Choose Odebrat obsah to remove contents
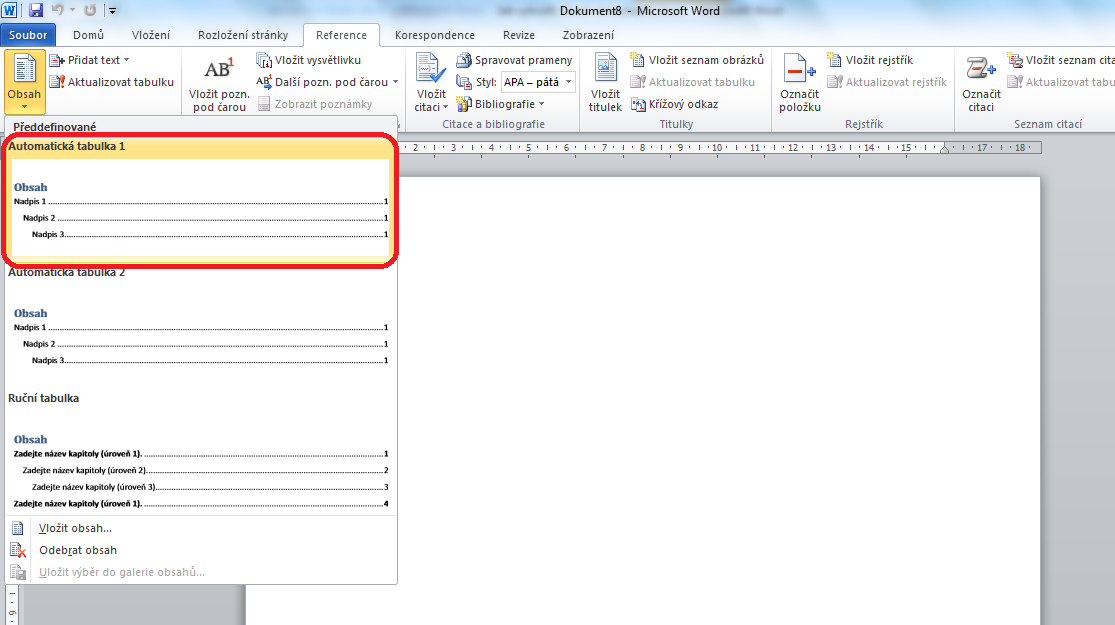This screenshot has width=1115, height=625. [78, 550]
